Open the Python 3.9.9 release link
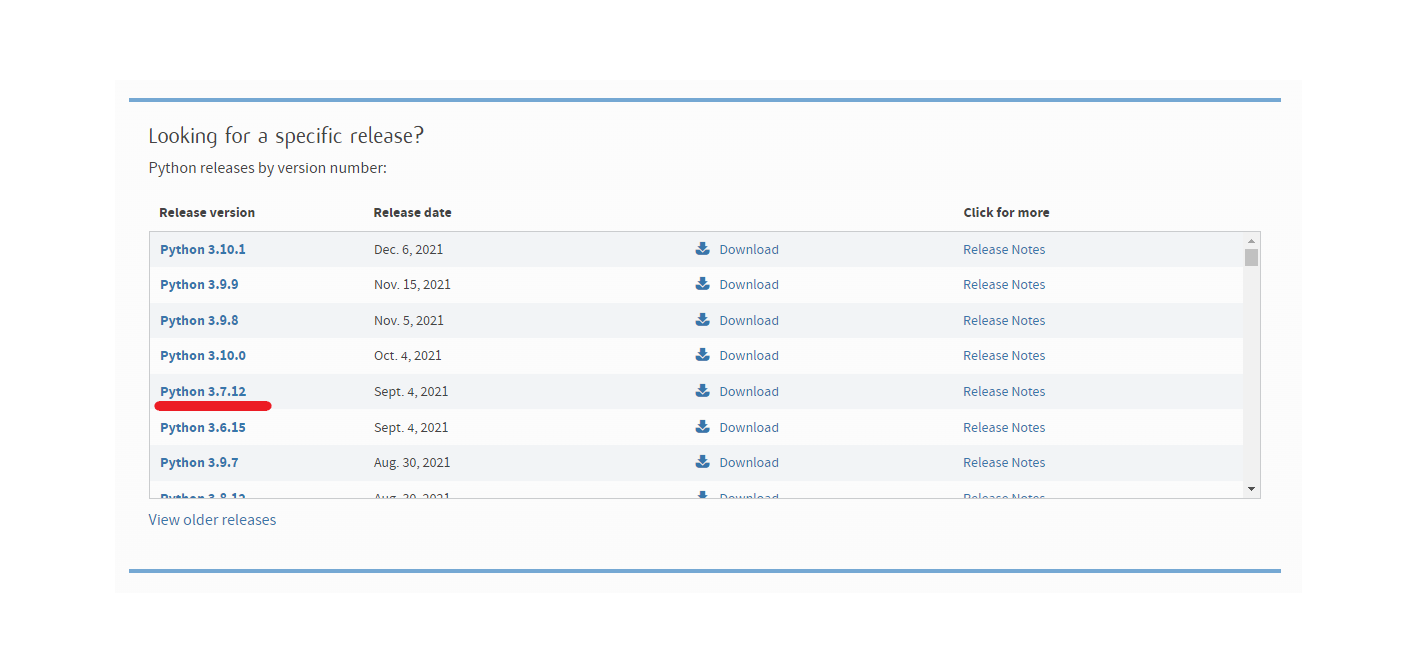This screenshot has width=1416, height=672. tap(199, 284)
